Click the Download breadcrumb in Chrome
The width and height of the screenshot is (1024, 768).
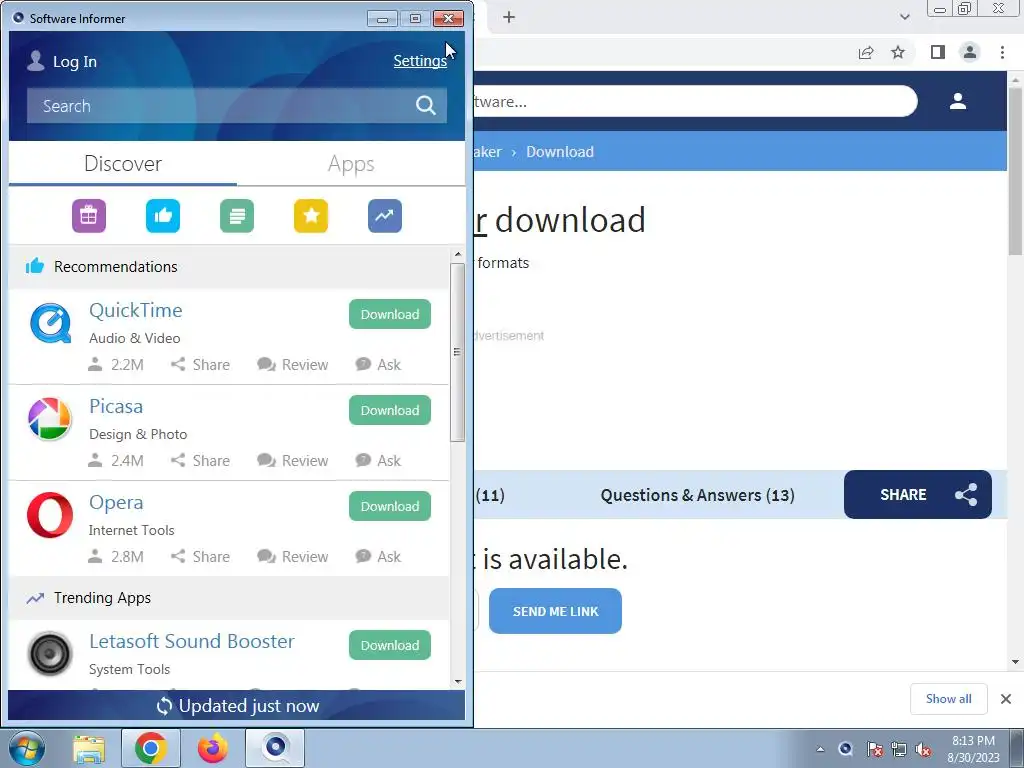coord(560,152)
